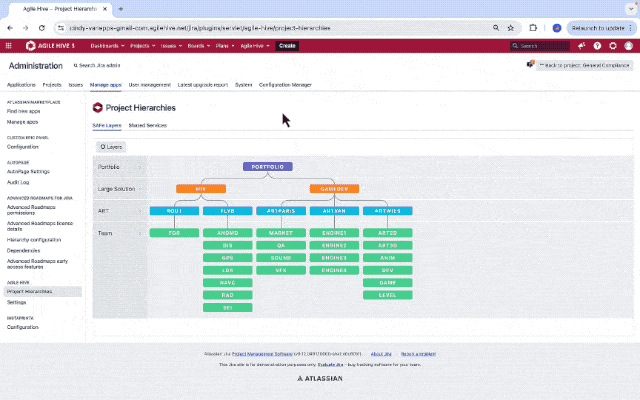640x400 pixels.
Task: Click Search Jira admin field
Action: click(97, 65)
